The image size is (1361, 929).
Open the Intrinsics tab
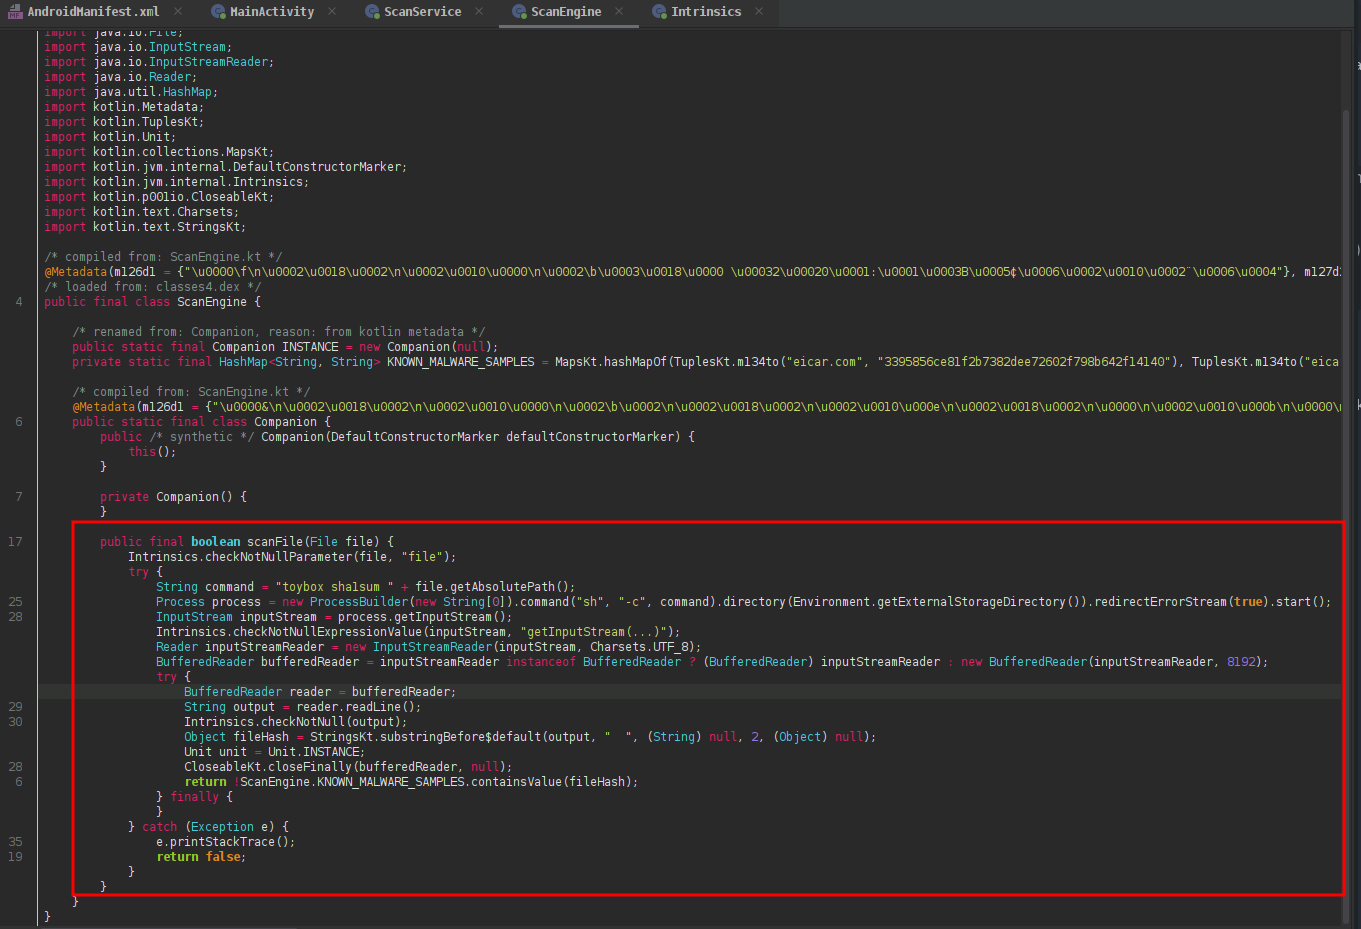click(706, 12)
